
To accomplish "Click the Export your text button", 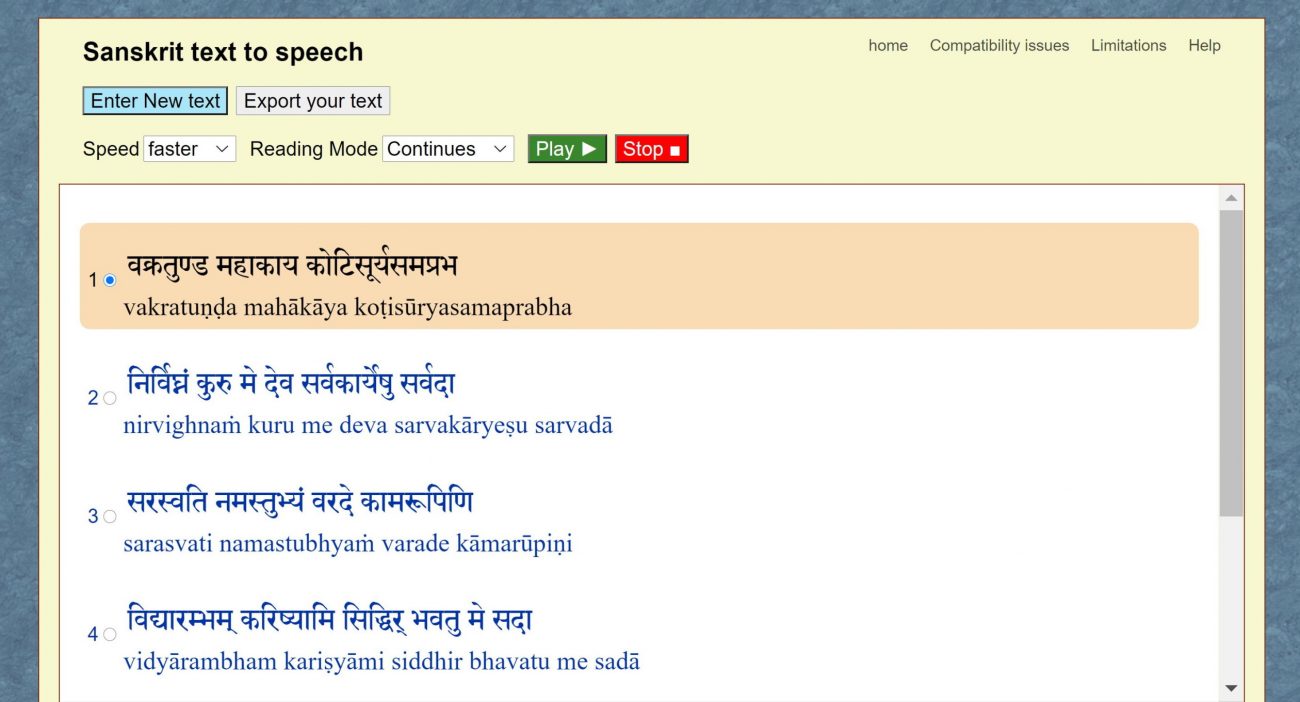I will point(313,100).
